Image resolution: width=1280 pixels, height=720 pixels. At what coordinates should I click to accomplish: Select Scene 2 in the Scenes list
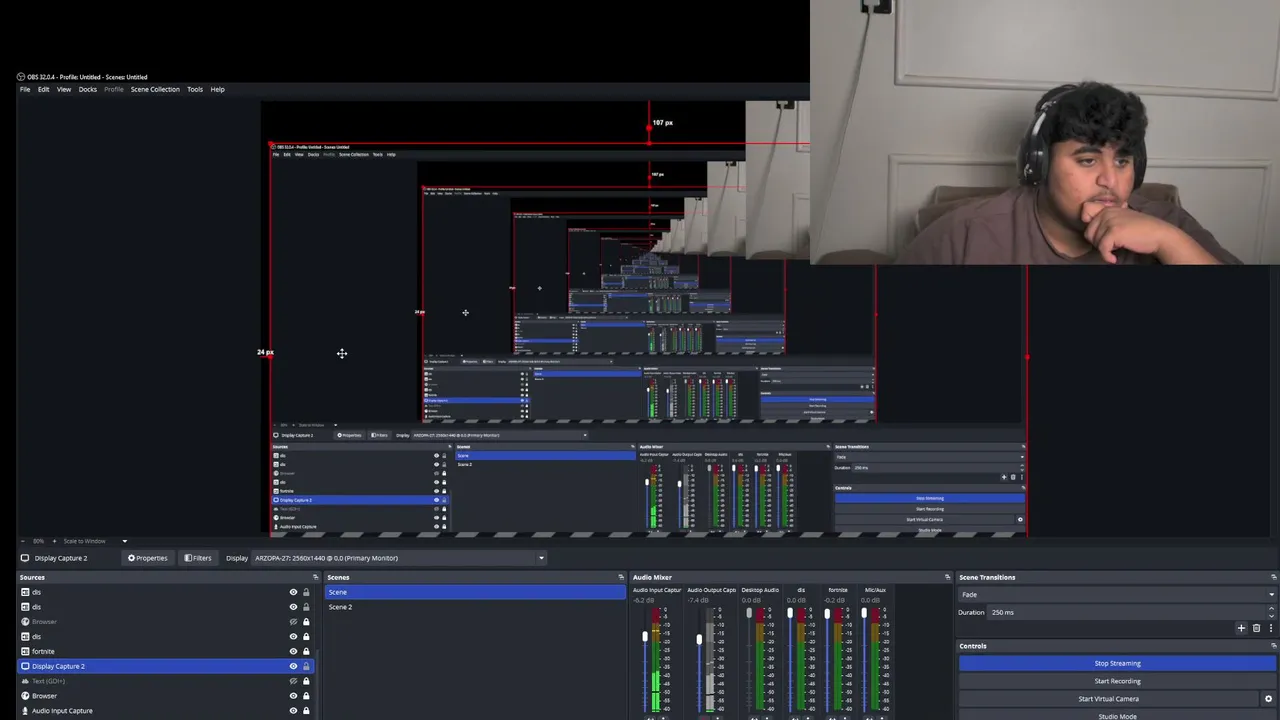tap(476, 607)
